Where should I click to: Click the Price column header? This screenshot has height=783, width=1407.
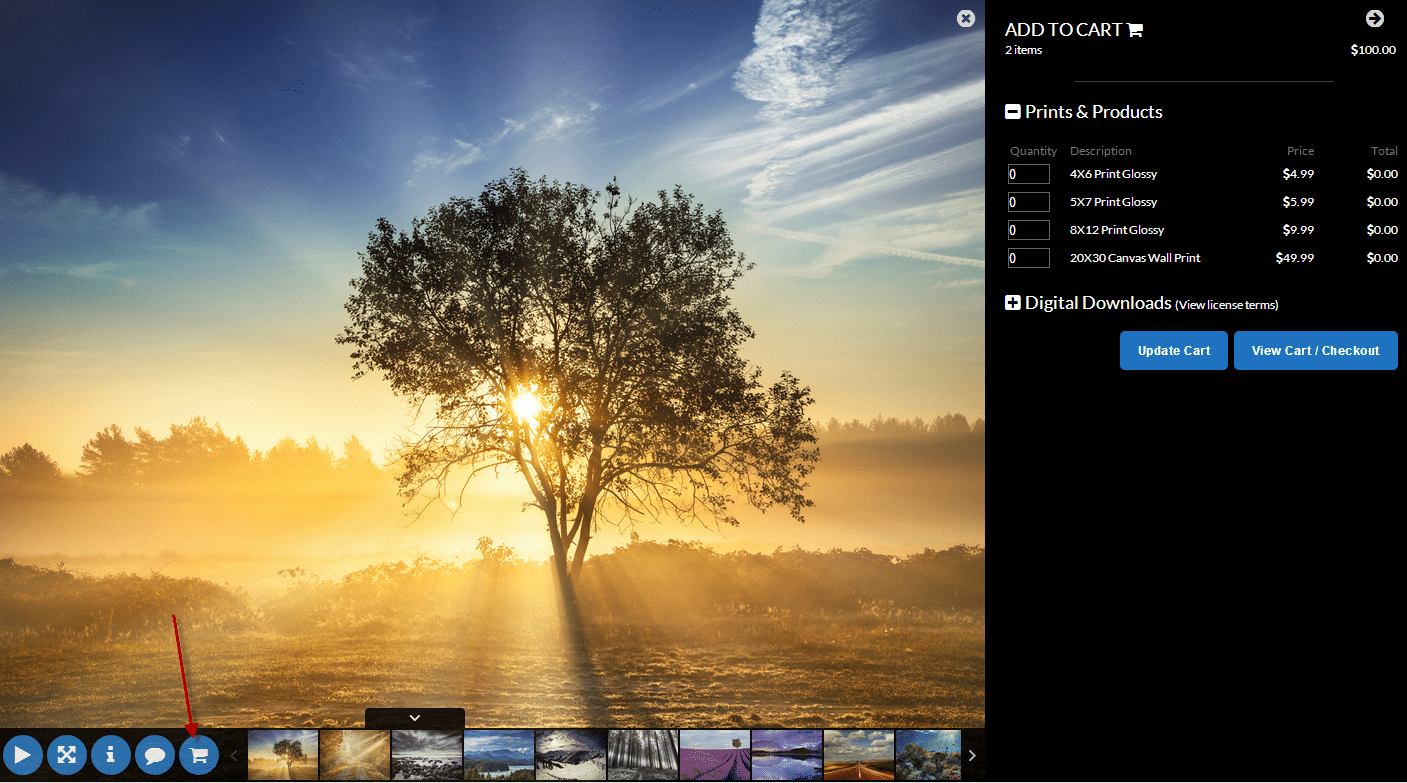point(1301,151)
